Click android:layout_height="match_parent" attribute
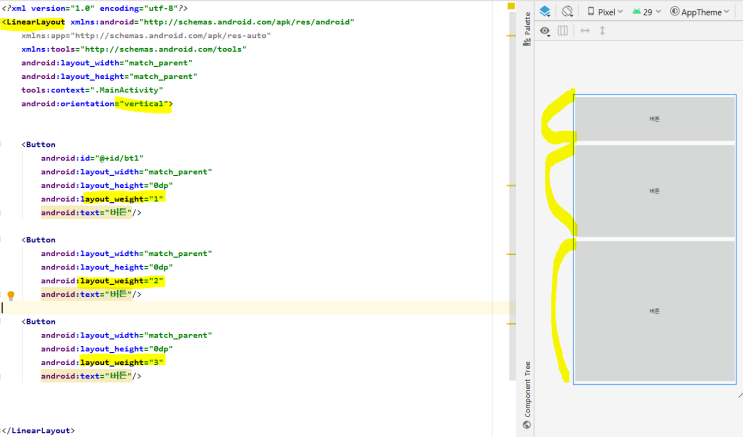The image size is (743, 437). click(109, 76)
